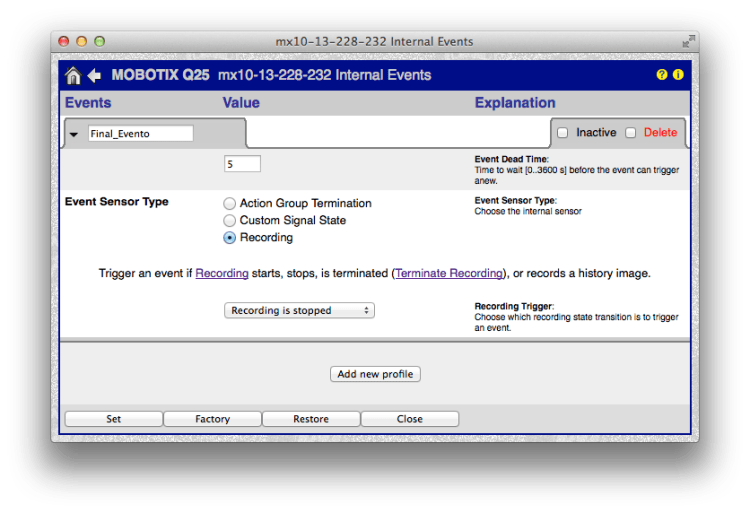Choose the Custom Signal State option
Viewport: 750px width, 513px height.
(x=230, y=220)
